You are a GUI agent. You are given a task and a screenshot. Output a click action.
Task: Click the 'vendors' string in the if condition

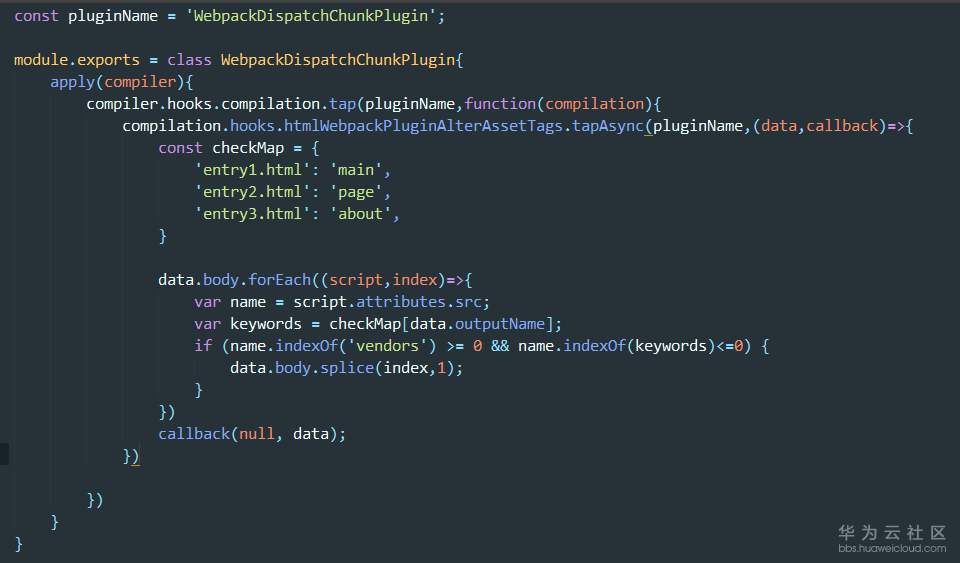388,346
